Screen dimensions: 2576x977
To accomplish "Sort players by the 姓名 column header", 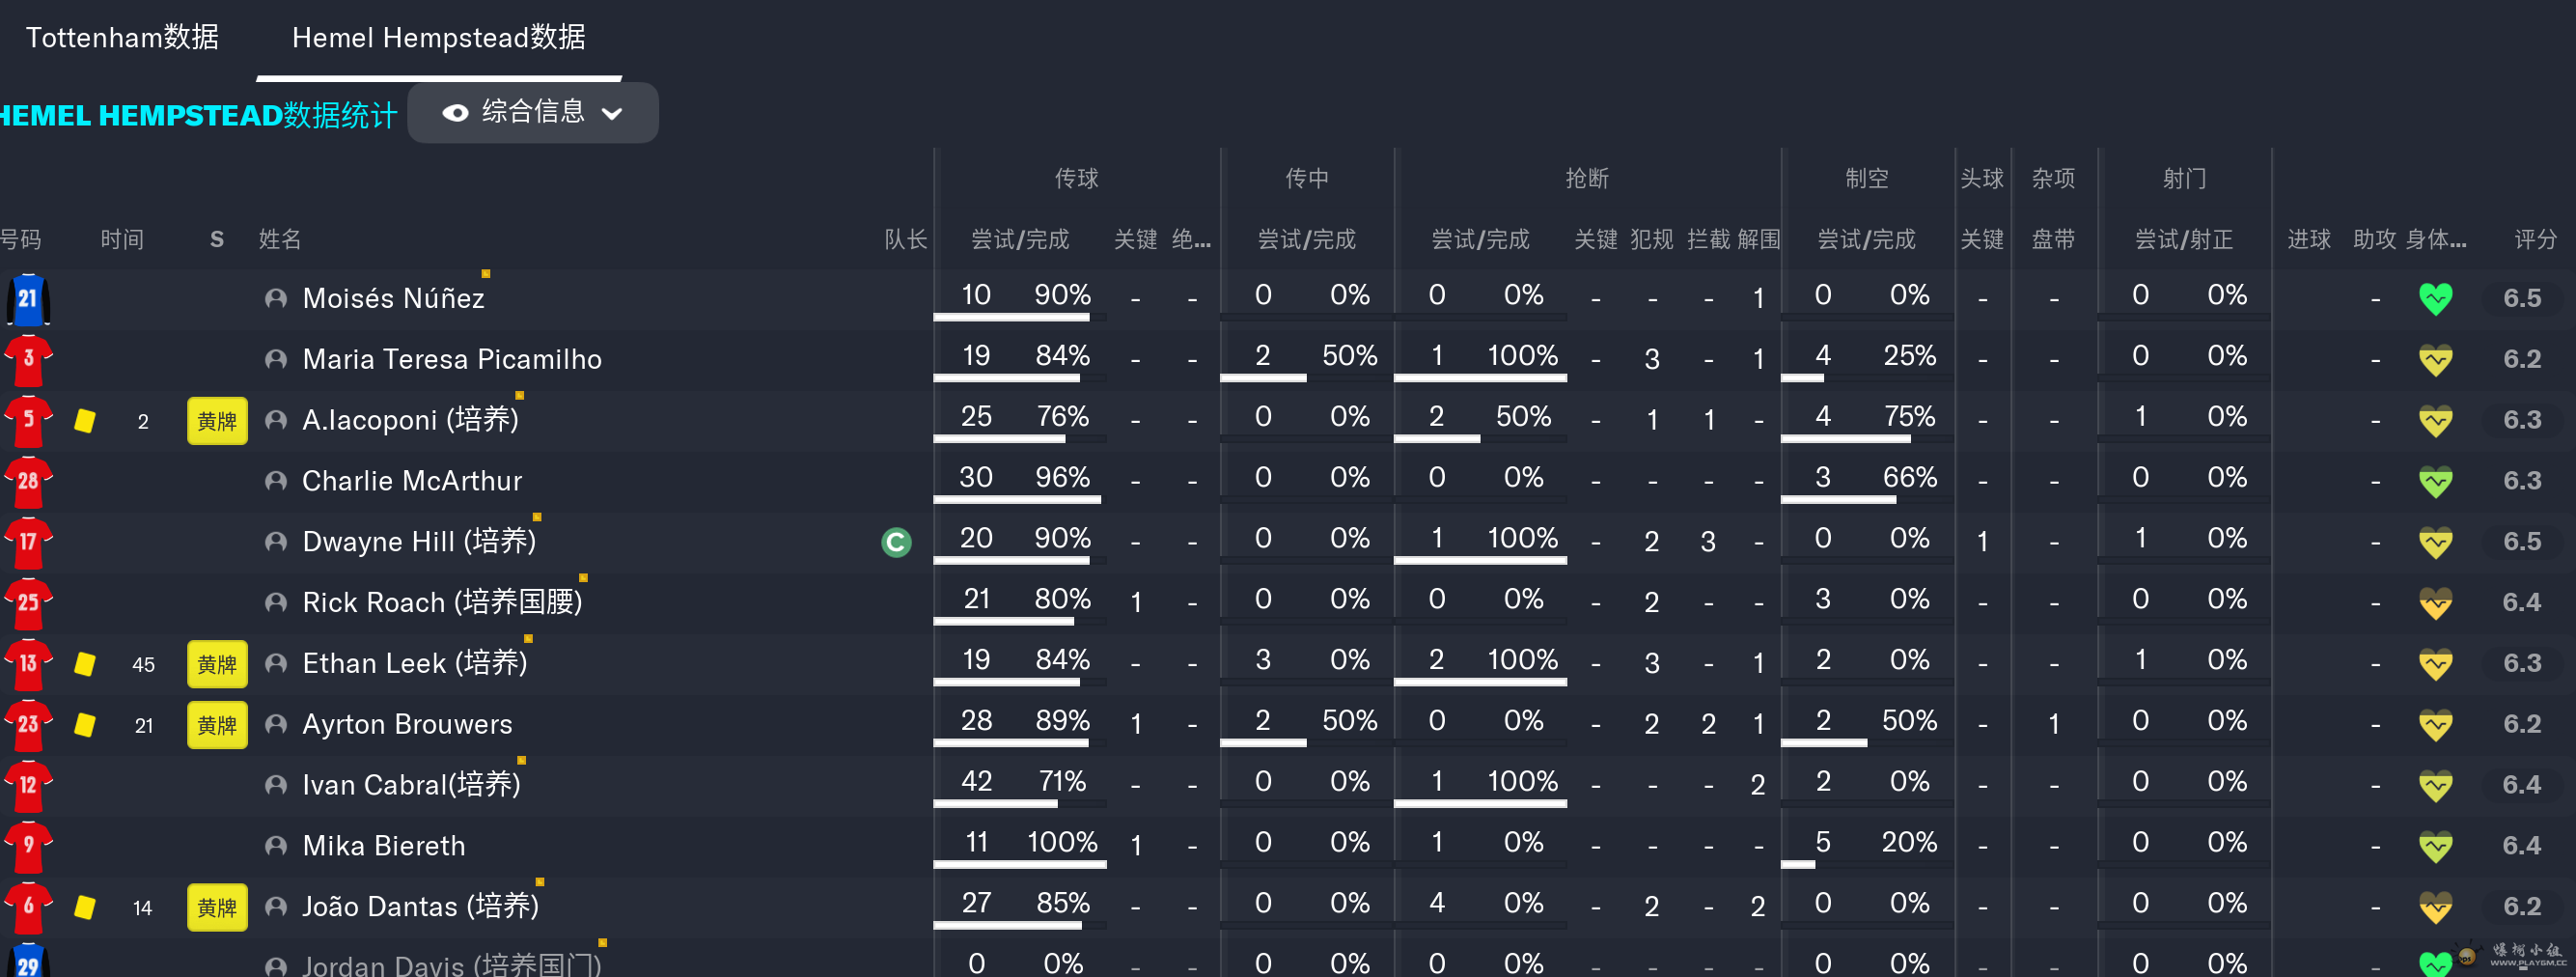I will click(280, 240).
